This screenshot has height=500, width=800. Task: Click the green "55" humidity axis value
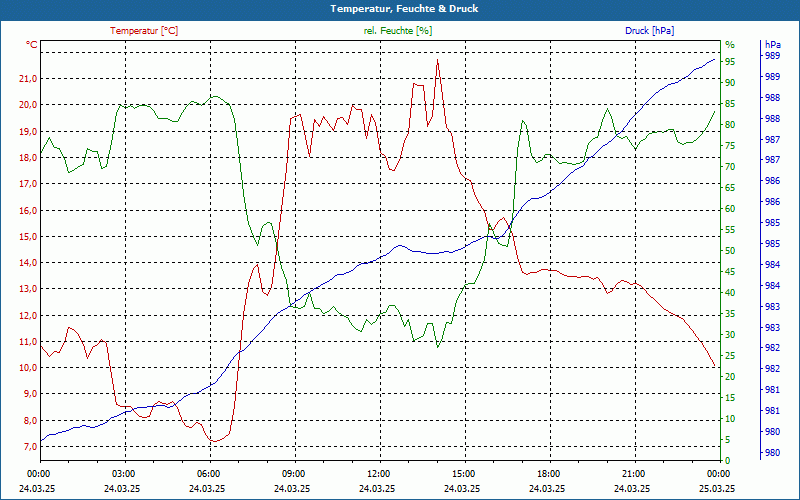click(730, 230)
